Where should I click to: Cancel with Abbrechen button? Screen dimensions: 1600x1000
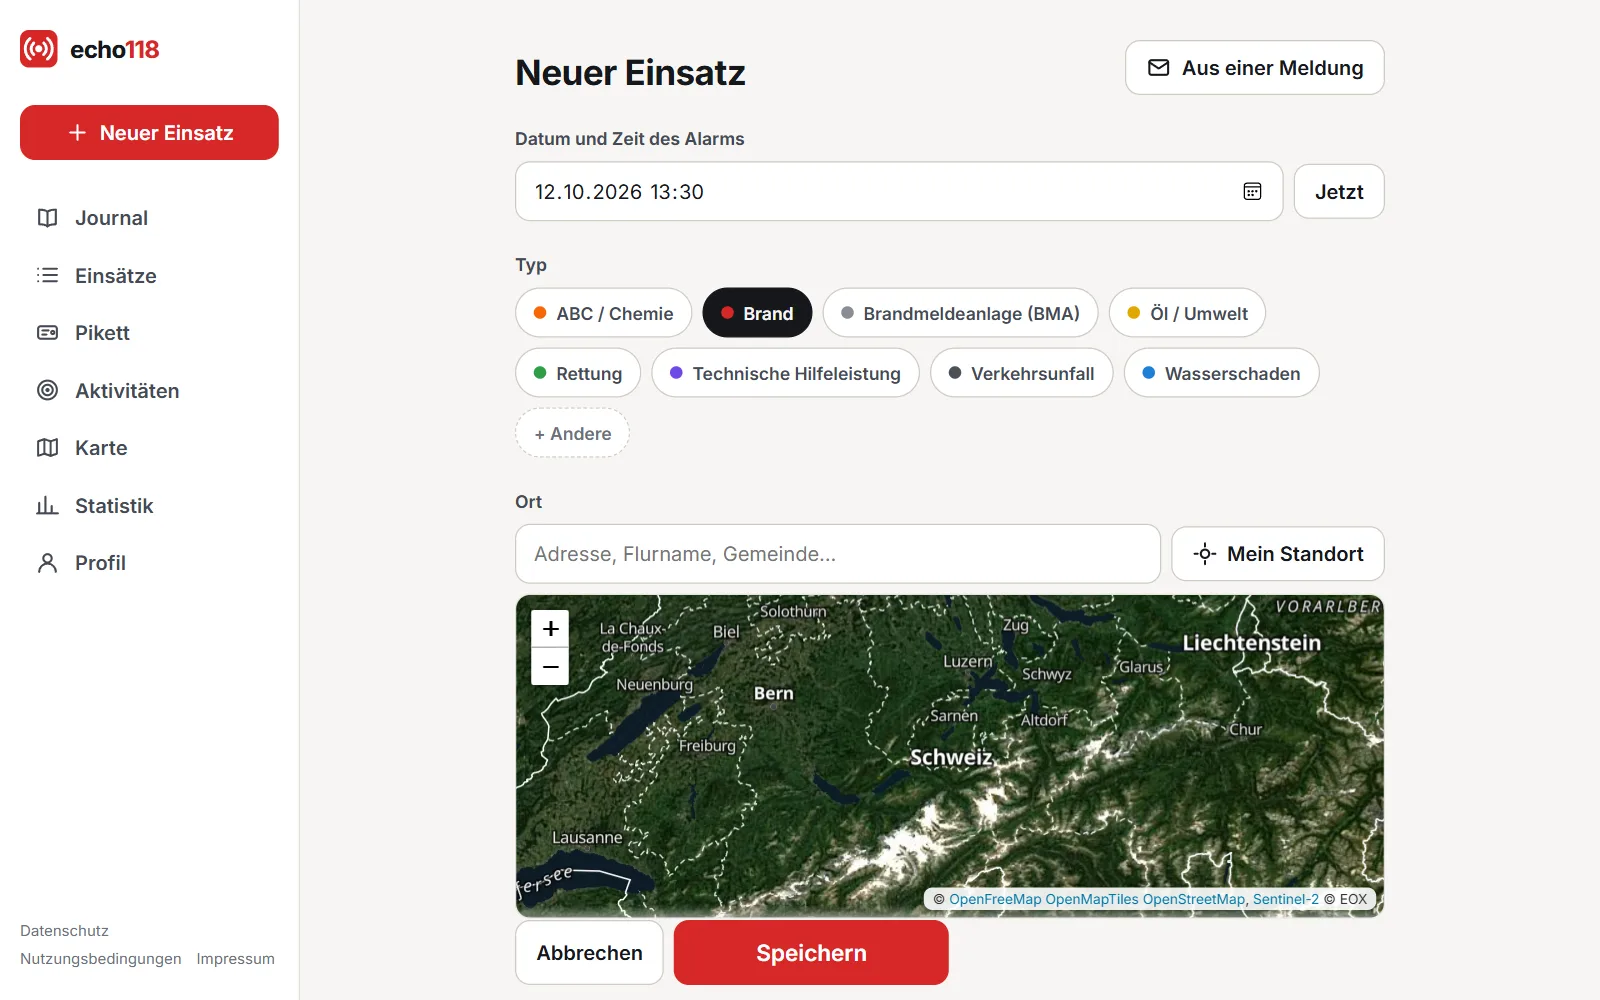589,953
